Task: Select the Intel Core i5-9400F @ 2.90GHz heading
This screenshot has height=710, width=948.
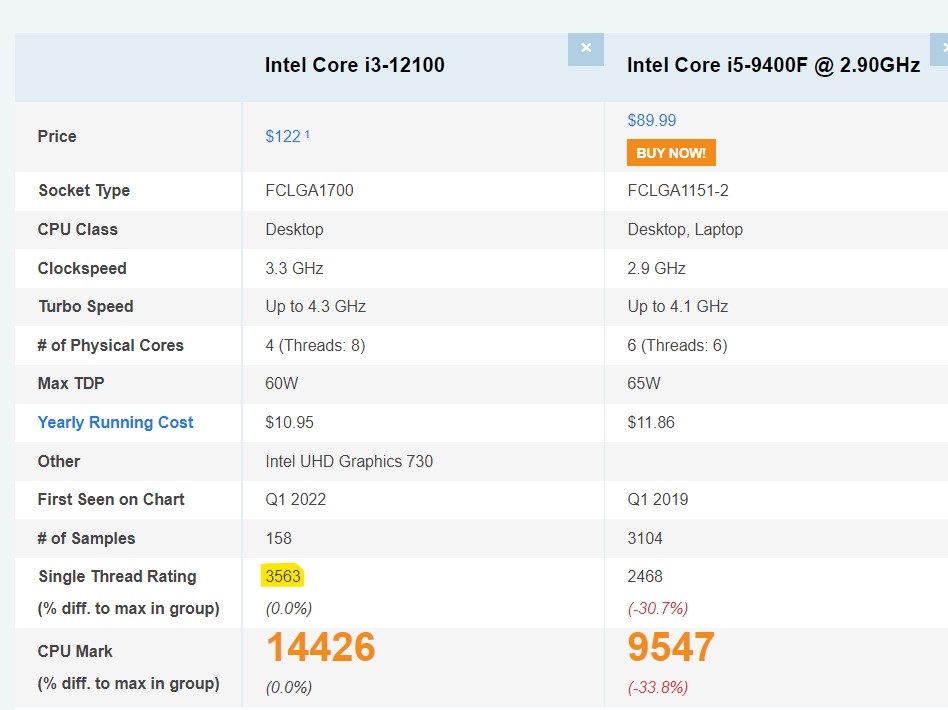Action: [773, 65]
